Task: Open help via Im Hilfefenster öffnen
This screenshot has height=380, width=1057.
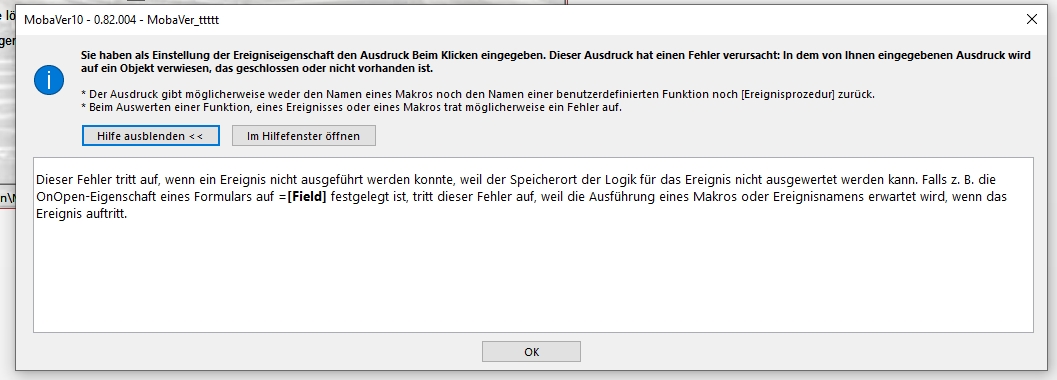Action: point(303,135)
